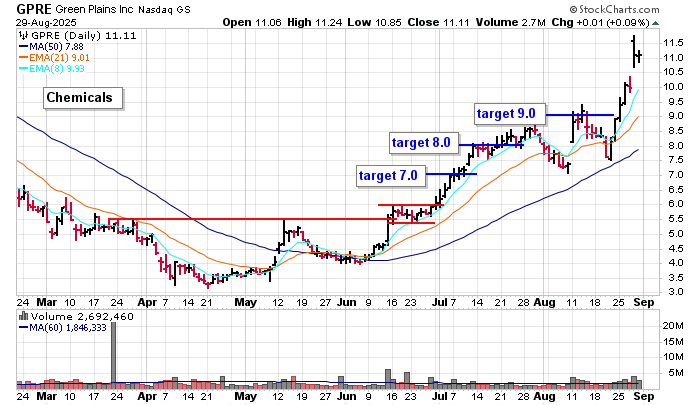The image size is (700, 405).
Task: Click the 5.5 price axis label
Action: pyautogui.click(x=675, y=219)
